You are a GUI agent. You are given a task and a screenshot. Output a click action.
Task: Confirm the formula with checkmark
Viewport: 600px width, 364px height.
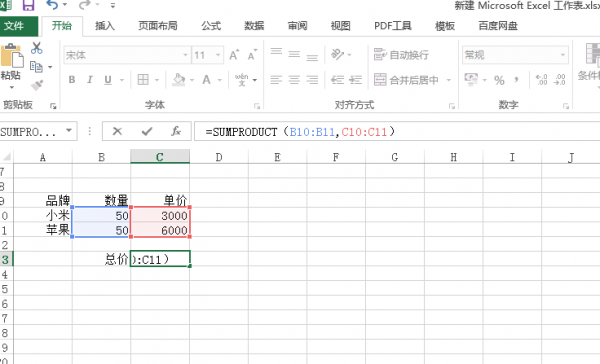pyautogui.click(x=147, y=131)
